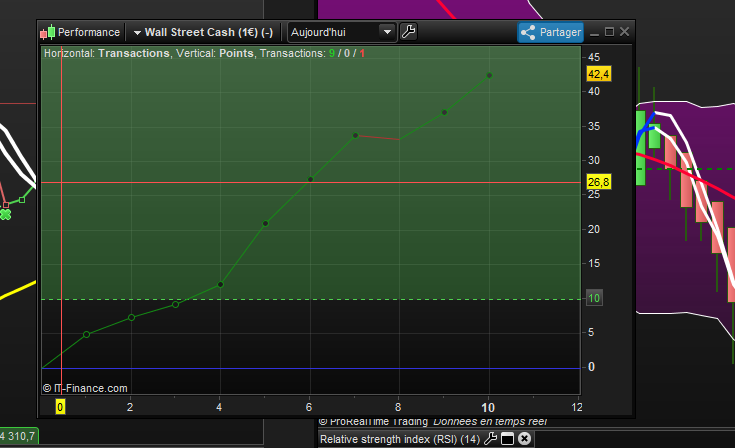Click the data point at transaction 5
This screenshot has width=735, height=448.
click(x=265, y=224)
